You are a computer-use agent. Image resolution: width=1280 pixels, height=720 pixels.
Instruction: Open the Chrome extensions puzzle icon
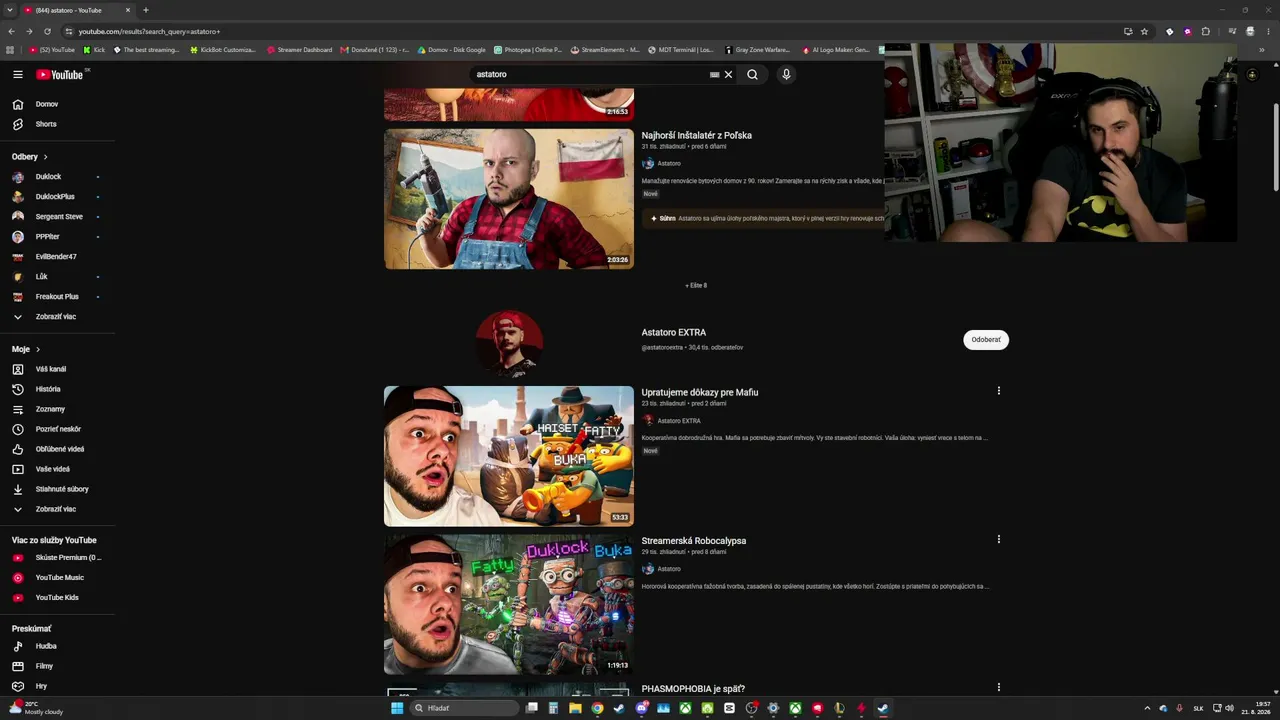click(x=1205, y=31)
